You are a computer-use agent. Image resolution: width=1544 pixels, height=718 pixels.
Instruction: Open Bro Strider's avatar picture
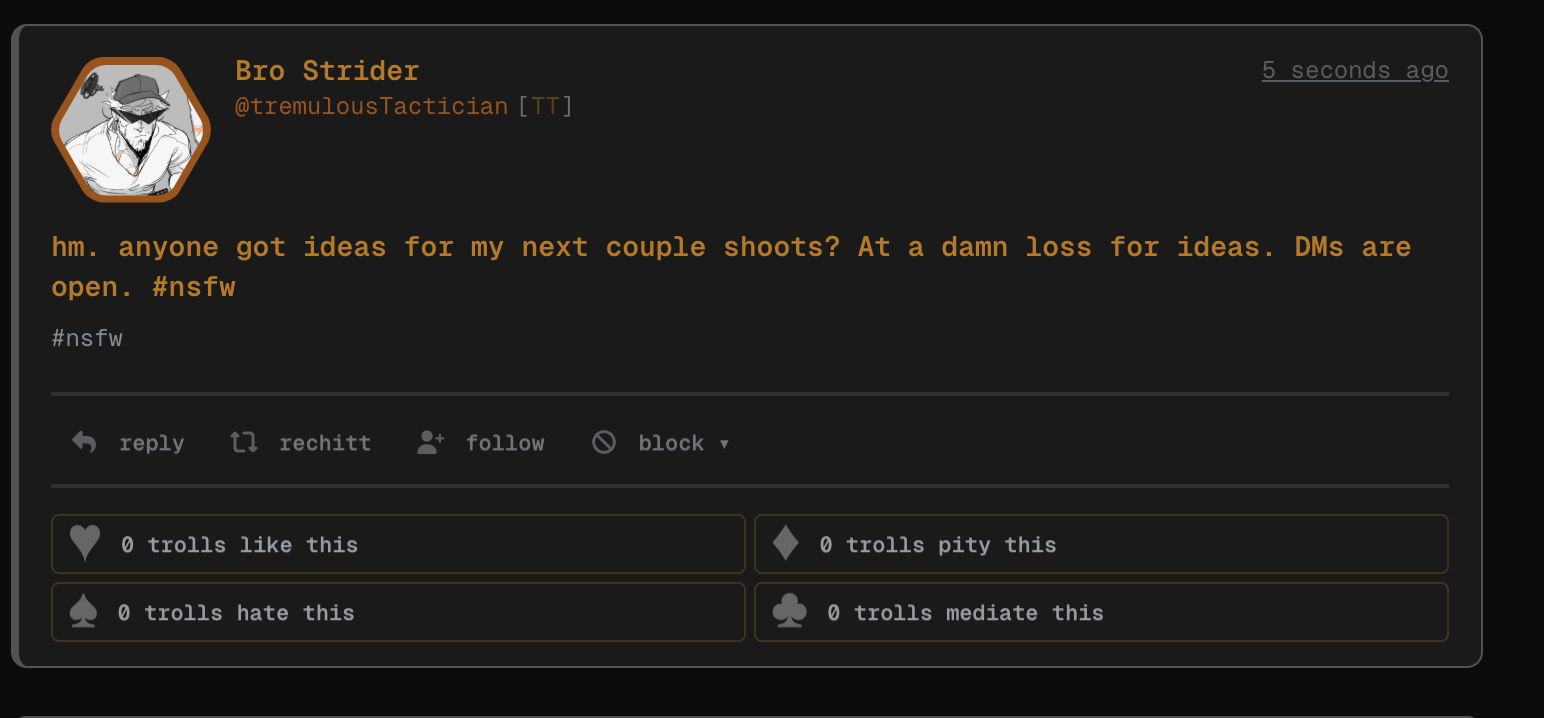click(x=130, y=130)
